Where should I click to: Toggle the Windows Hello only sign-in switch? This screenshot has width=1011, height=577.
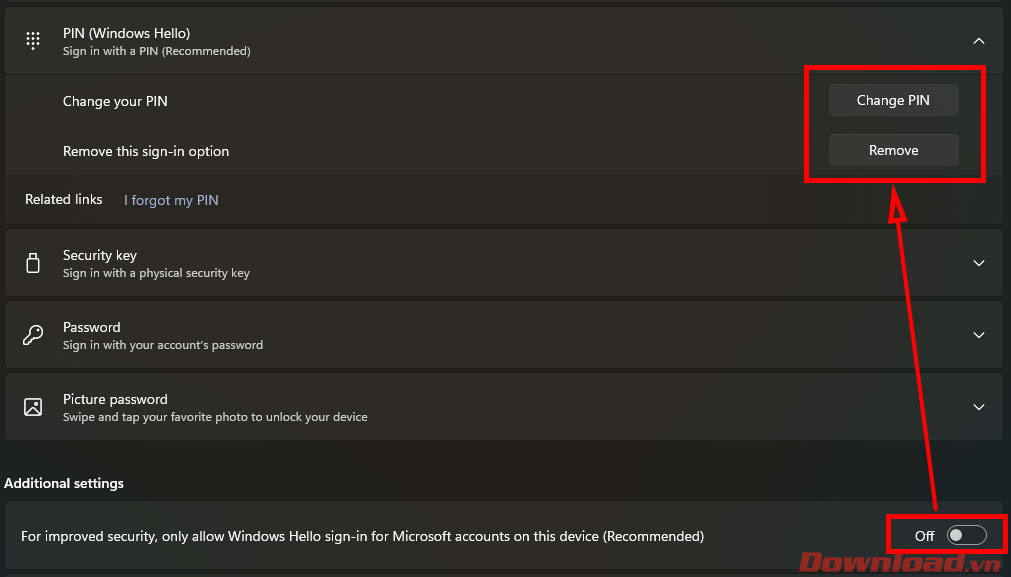[966, 536]
